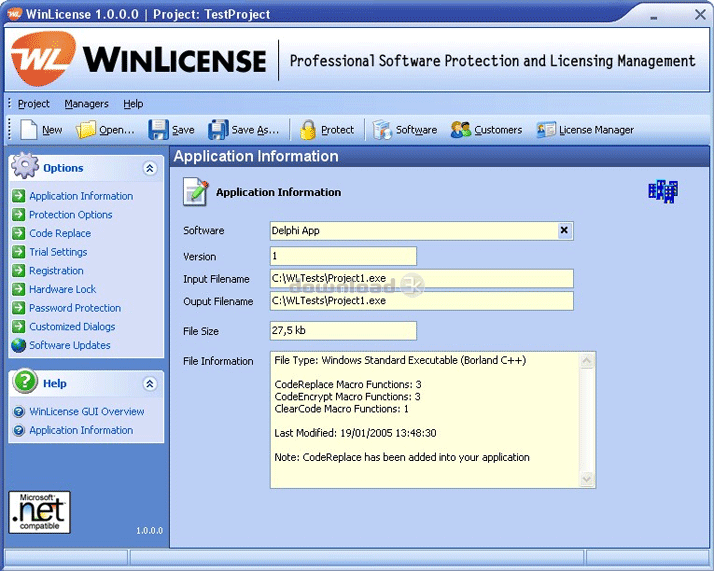Screen dimensions: 714x571
Task: Open Software Updates section
Action: [x=70, y=345]
